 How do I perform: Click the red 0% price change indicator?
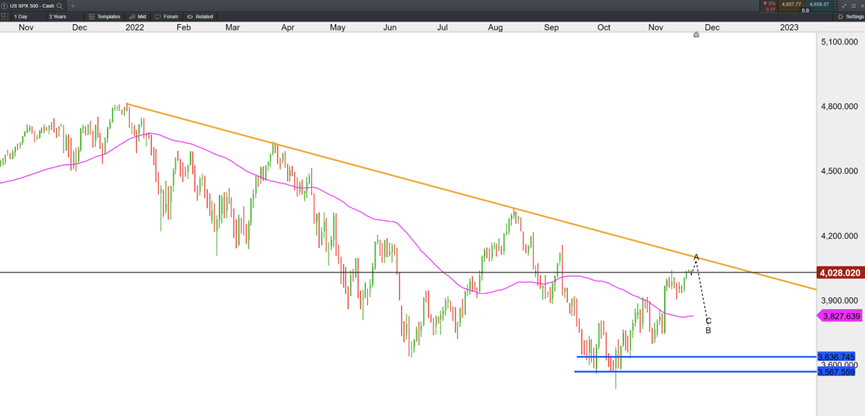tap(769, 3)
